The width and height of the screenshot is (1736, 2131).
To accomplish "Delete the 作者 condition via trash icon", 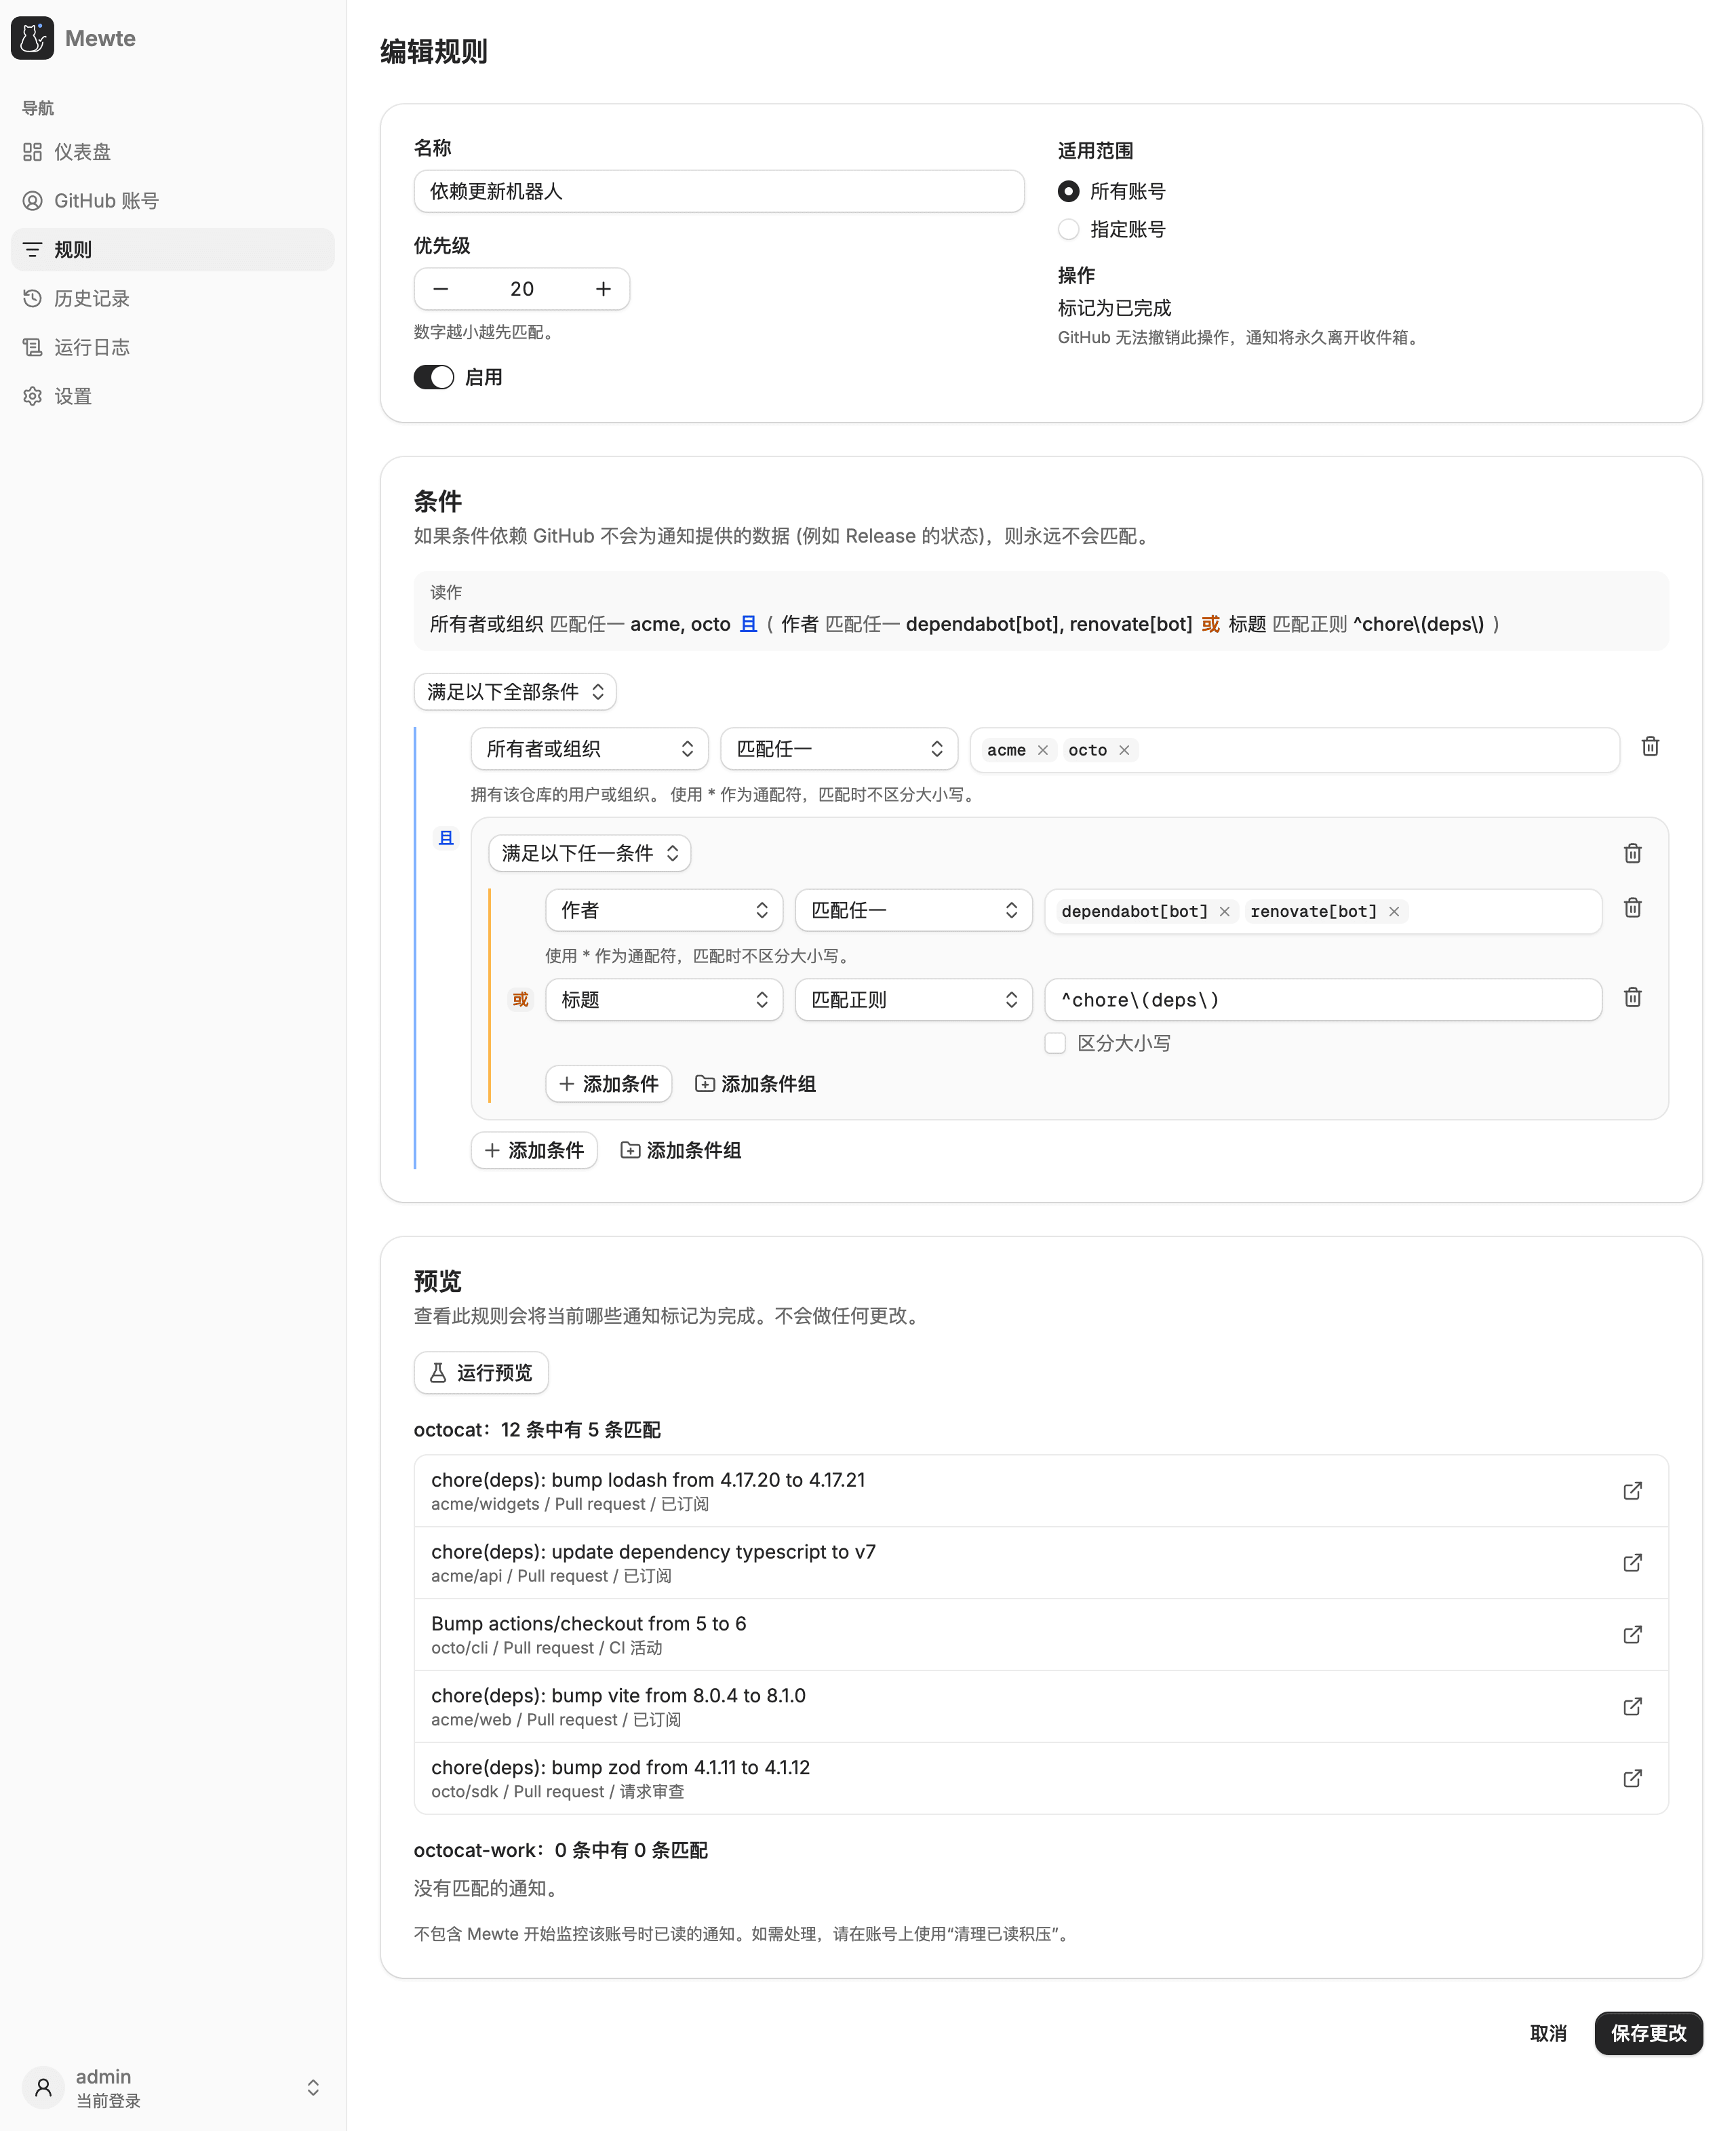I will pyautogui.click(x=1632, y=908).
